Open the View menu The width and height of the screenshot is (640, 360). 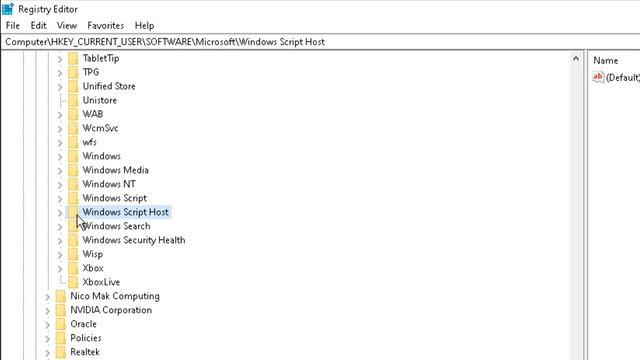(67, 25)
